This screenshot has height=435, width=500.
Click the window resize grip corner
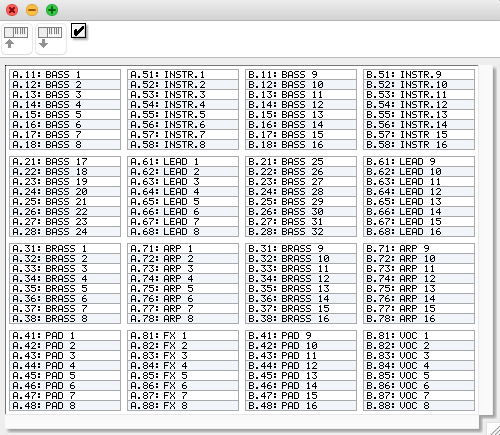point(494,429)
